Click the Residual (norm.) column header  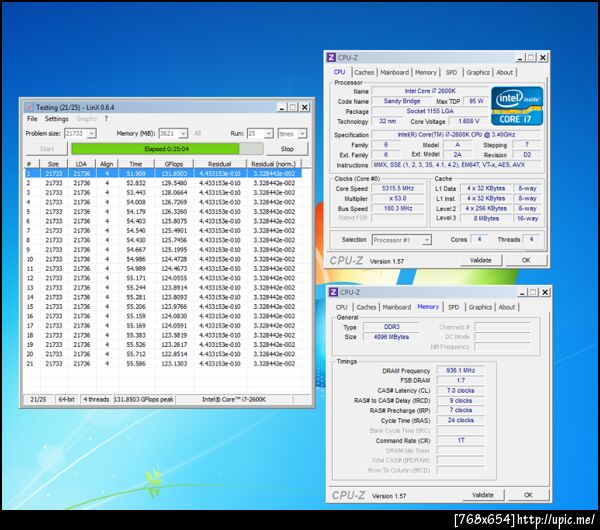[x=274, y=164]
